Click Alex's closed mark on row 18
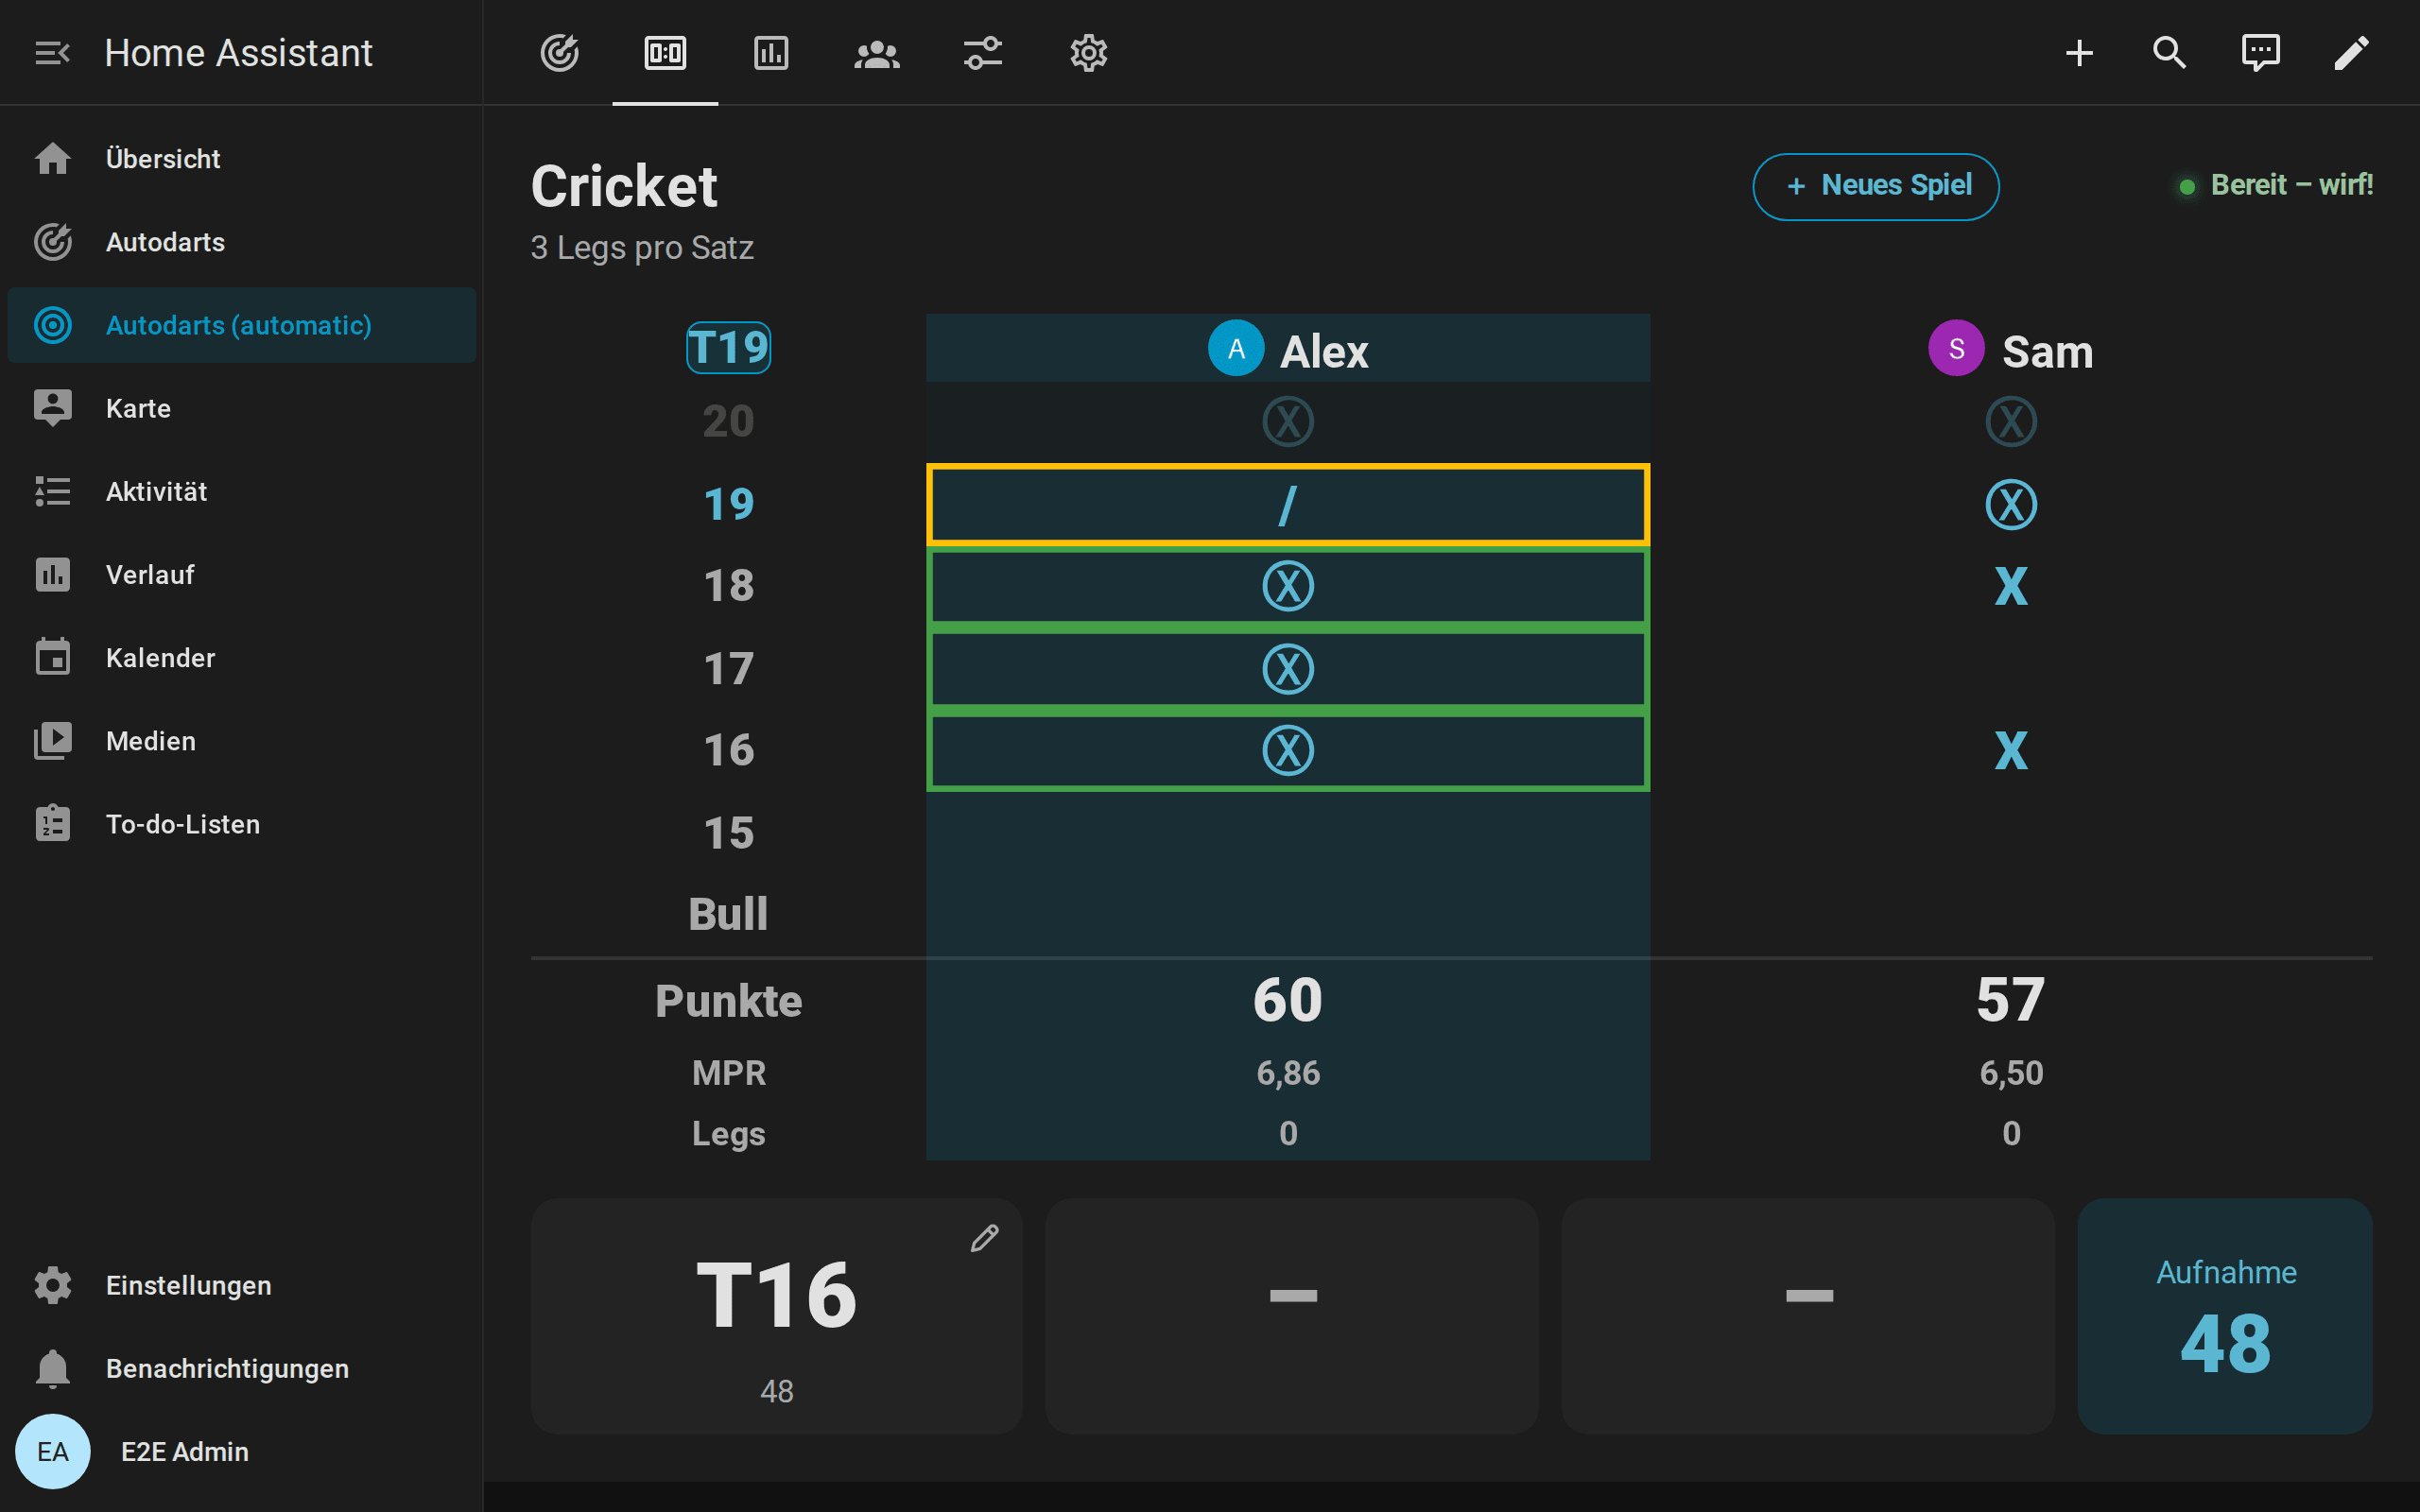Image resolution: width=2420 pixels, height=1512 pixels. coord(1288,586)
